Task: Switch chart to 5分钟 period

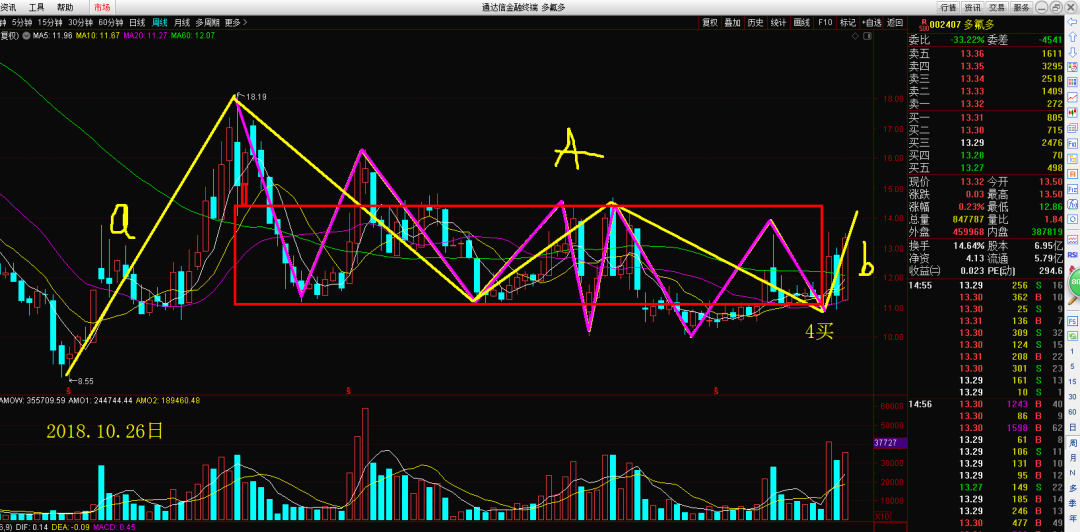Action: (x=23, y=22)
